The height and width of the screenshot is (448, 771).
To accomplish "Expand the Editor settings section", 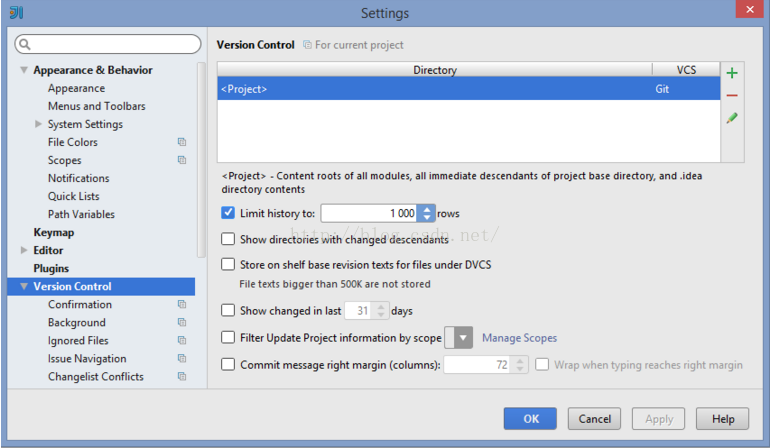I will click(x=24, y=250).
